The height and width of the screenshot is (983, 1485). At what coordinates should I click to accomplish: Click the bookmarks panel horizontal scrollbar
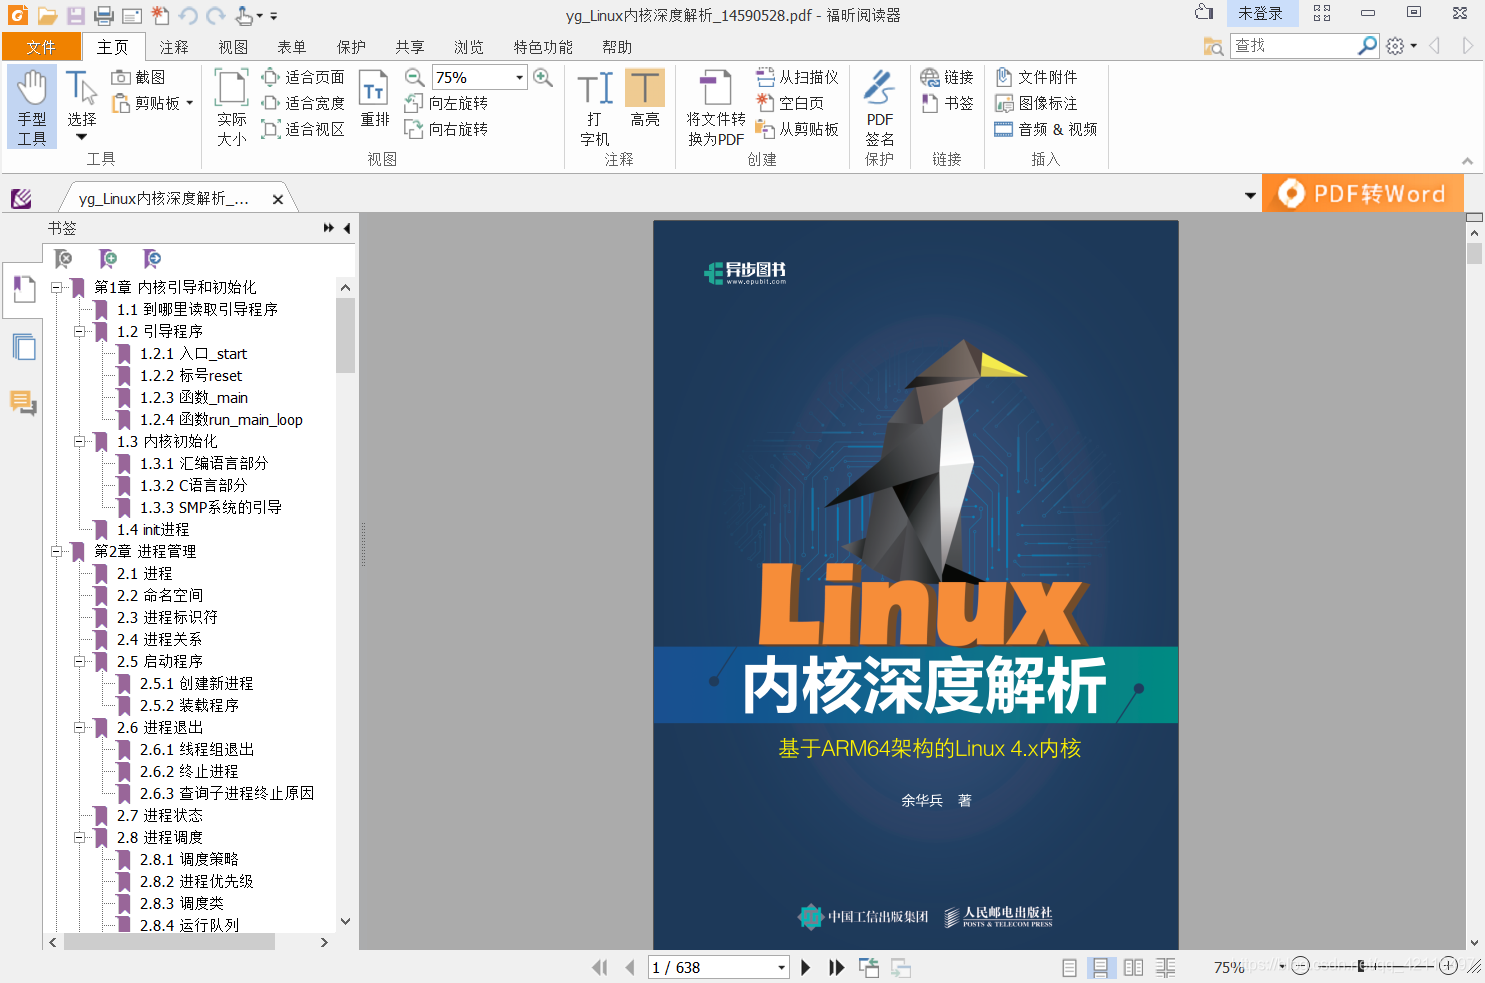point(169,942)
